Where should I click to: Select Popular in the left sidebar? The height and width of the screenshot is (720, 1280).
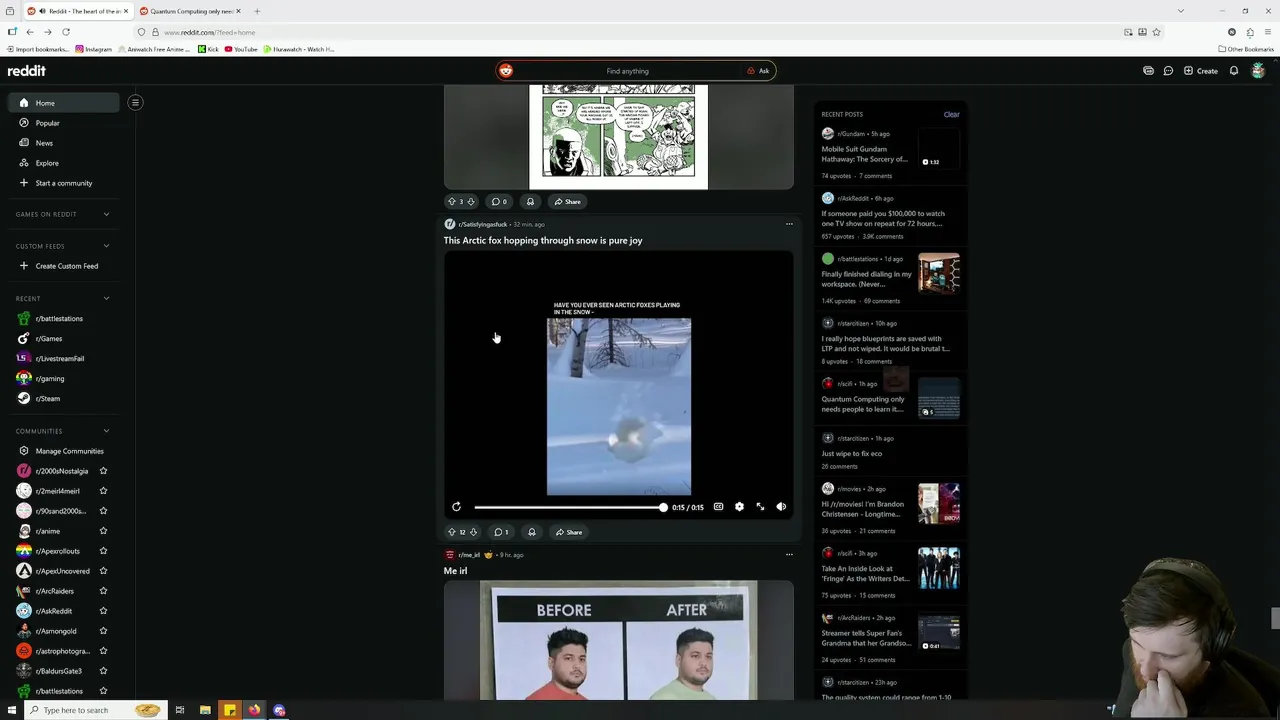[x=64, y=123]
